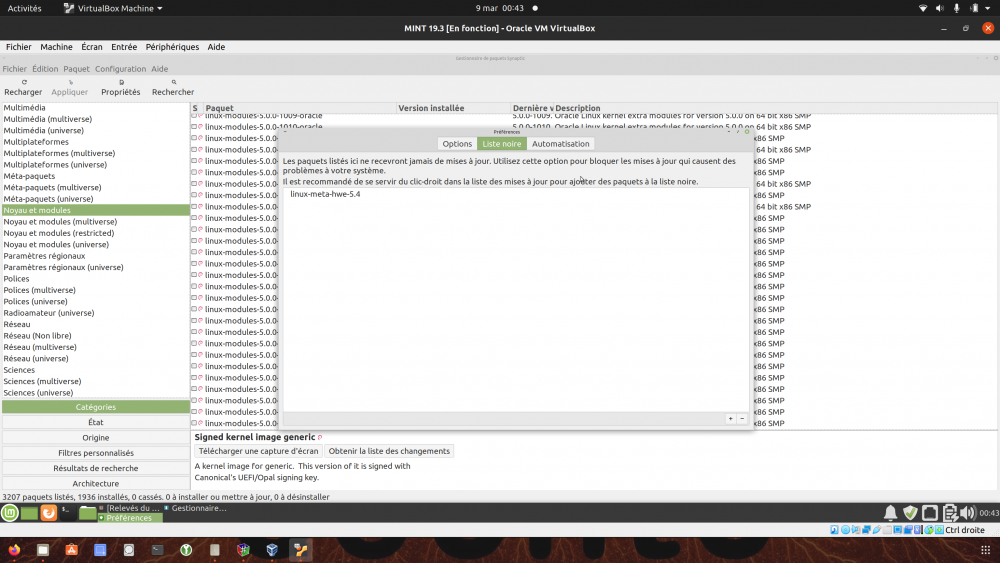The height and width of the screenshot is (563, 1000).
Task: Click the VirtualBox audio status icon
Action: pos(856,530)
